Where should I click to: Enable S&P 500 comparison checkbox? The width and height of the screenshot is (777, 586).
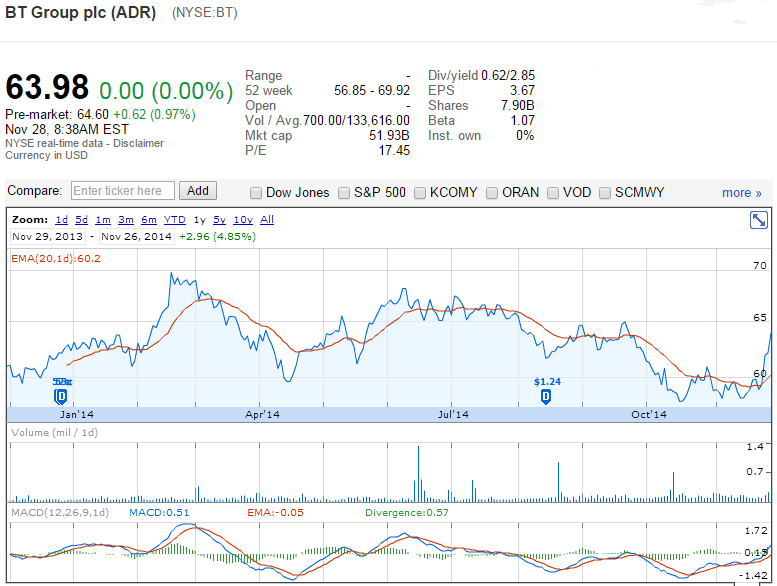(344, 193)
